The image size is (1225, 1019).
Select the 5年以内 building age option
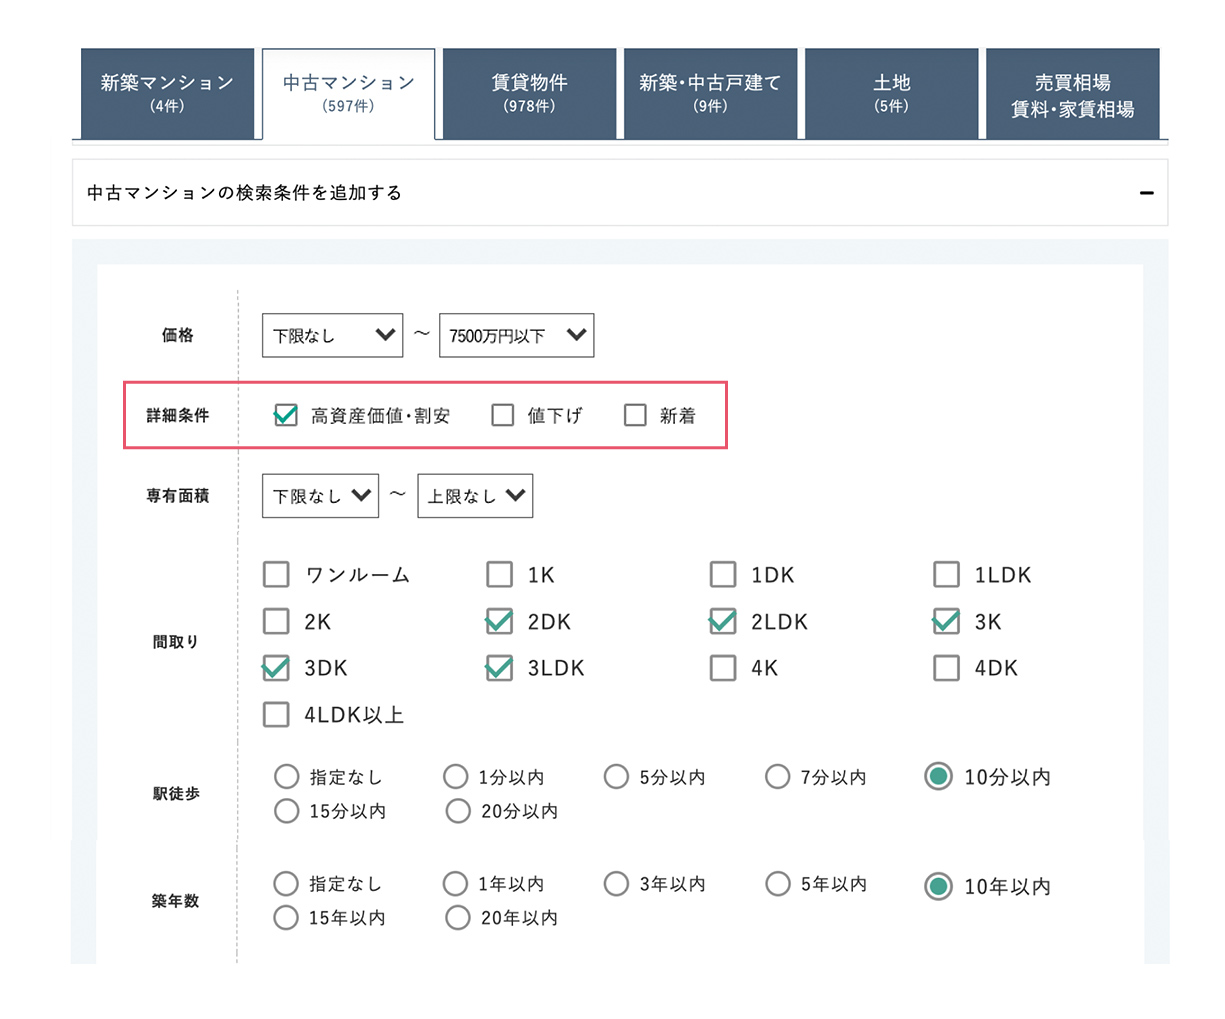(778, 884)
